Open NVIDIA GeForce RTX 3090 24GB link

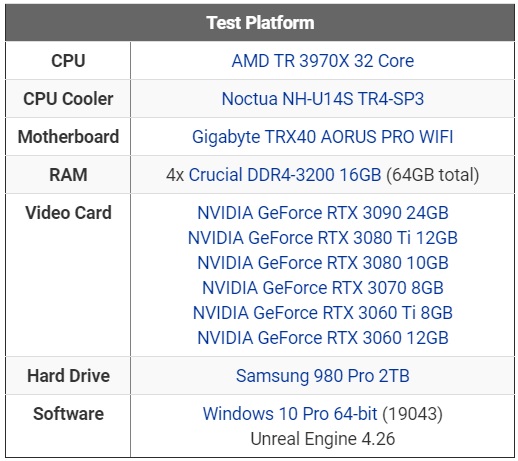coord(323,213)
